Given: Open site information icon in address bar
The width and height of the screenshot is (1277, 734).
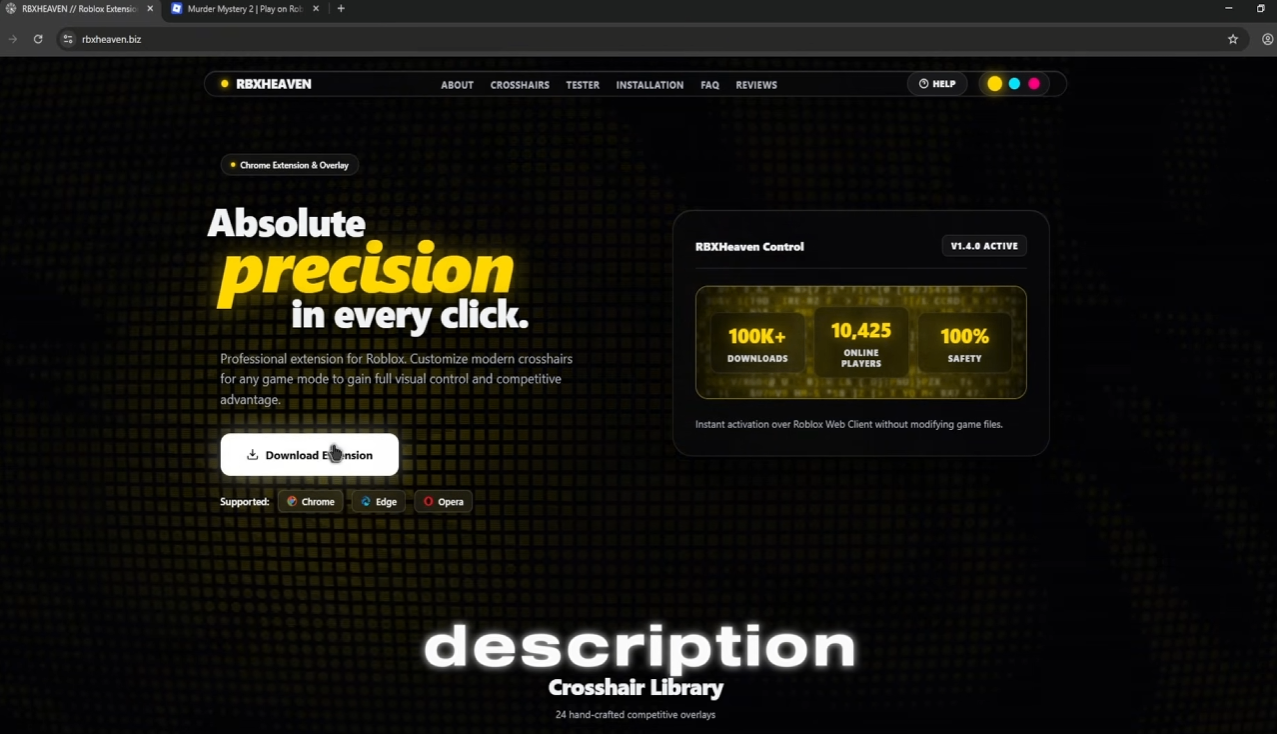Looking at the screenshot, I should pos(68,39).
